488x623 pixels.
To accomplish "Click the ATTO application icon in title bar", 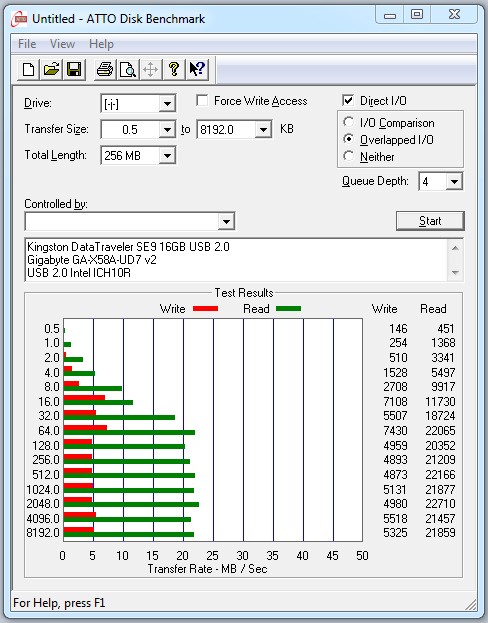I will tap(19, 19).
